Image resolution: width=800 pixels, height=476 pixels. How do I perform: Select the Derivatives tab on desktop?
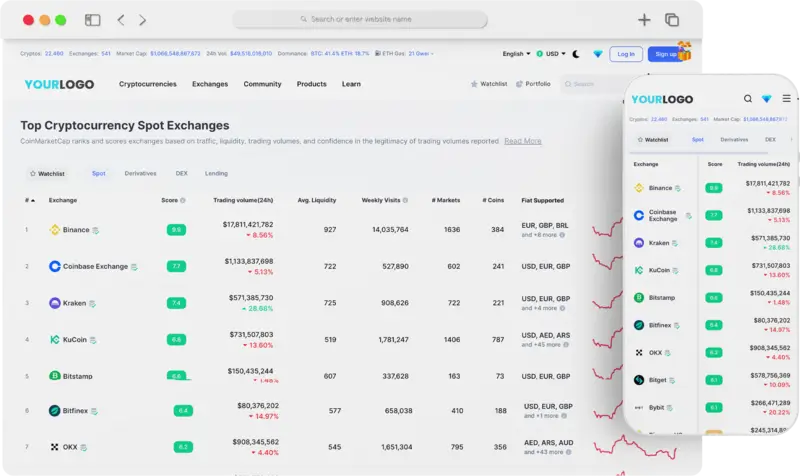(x=140, y=173)
